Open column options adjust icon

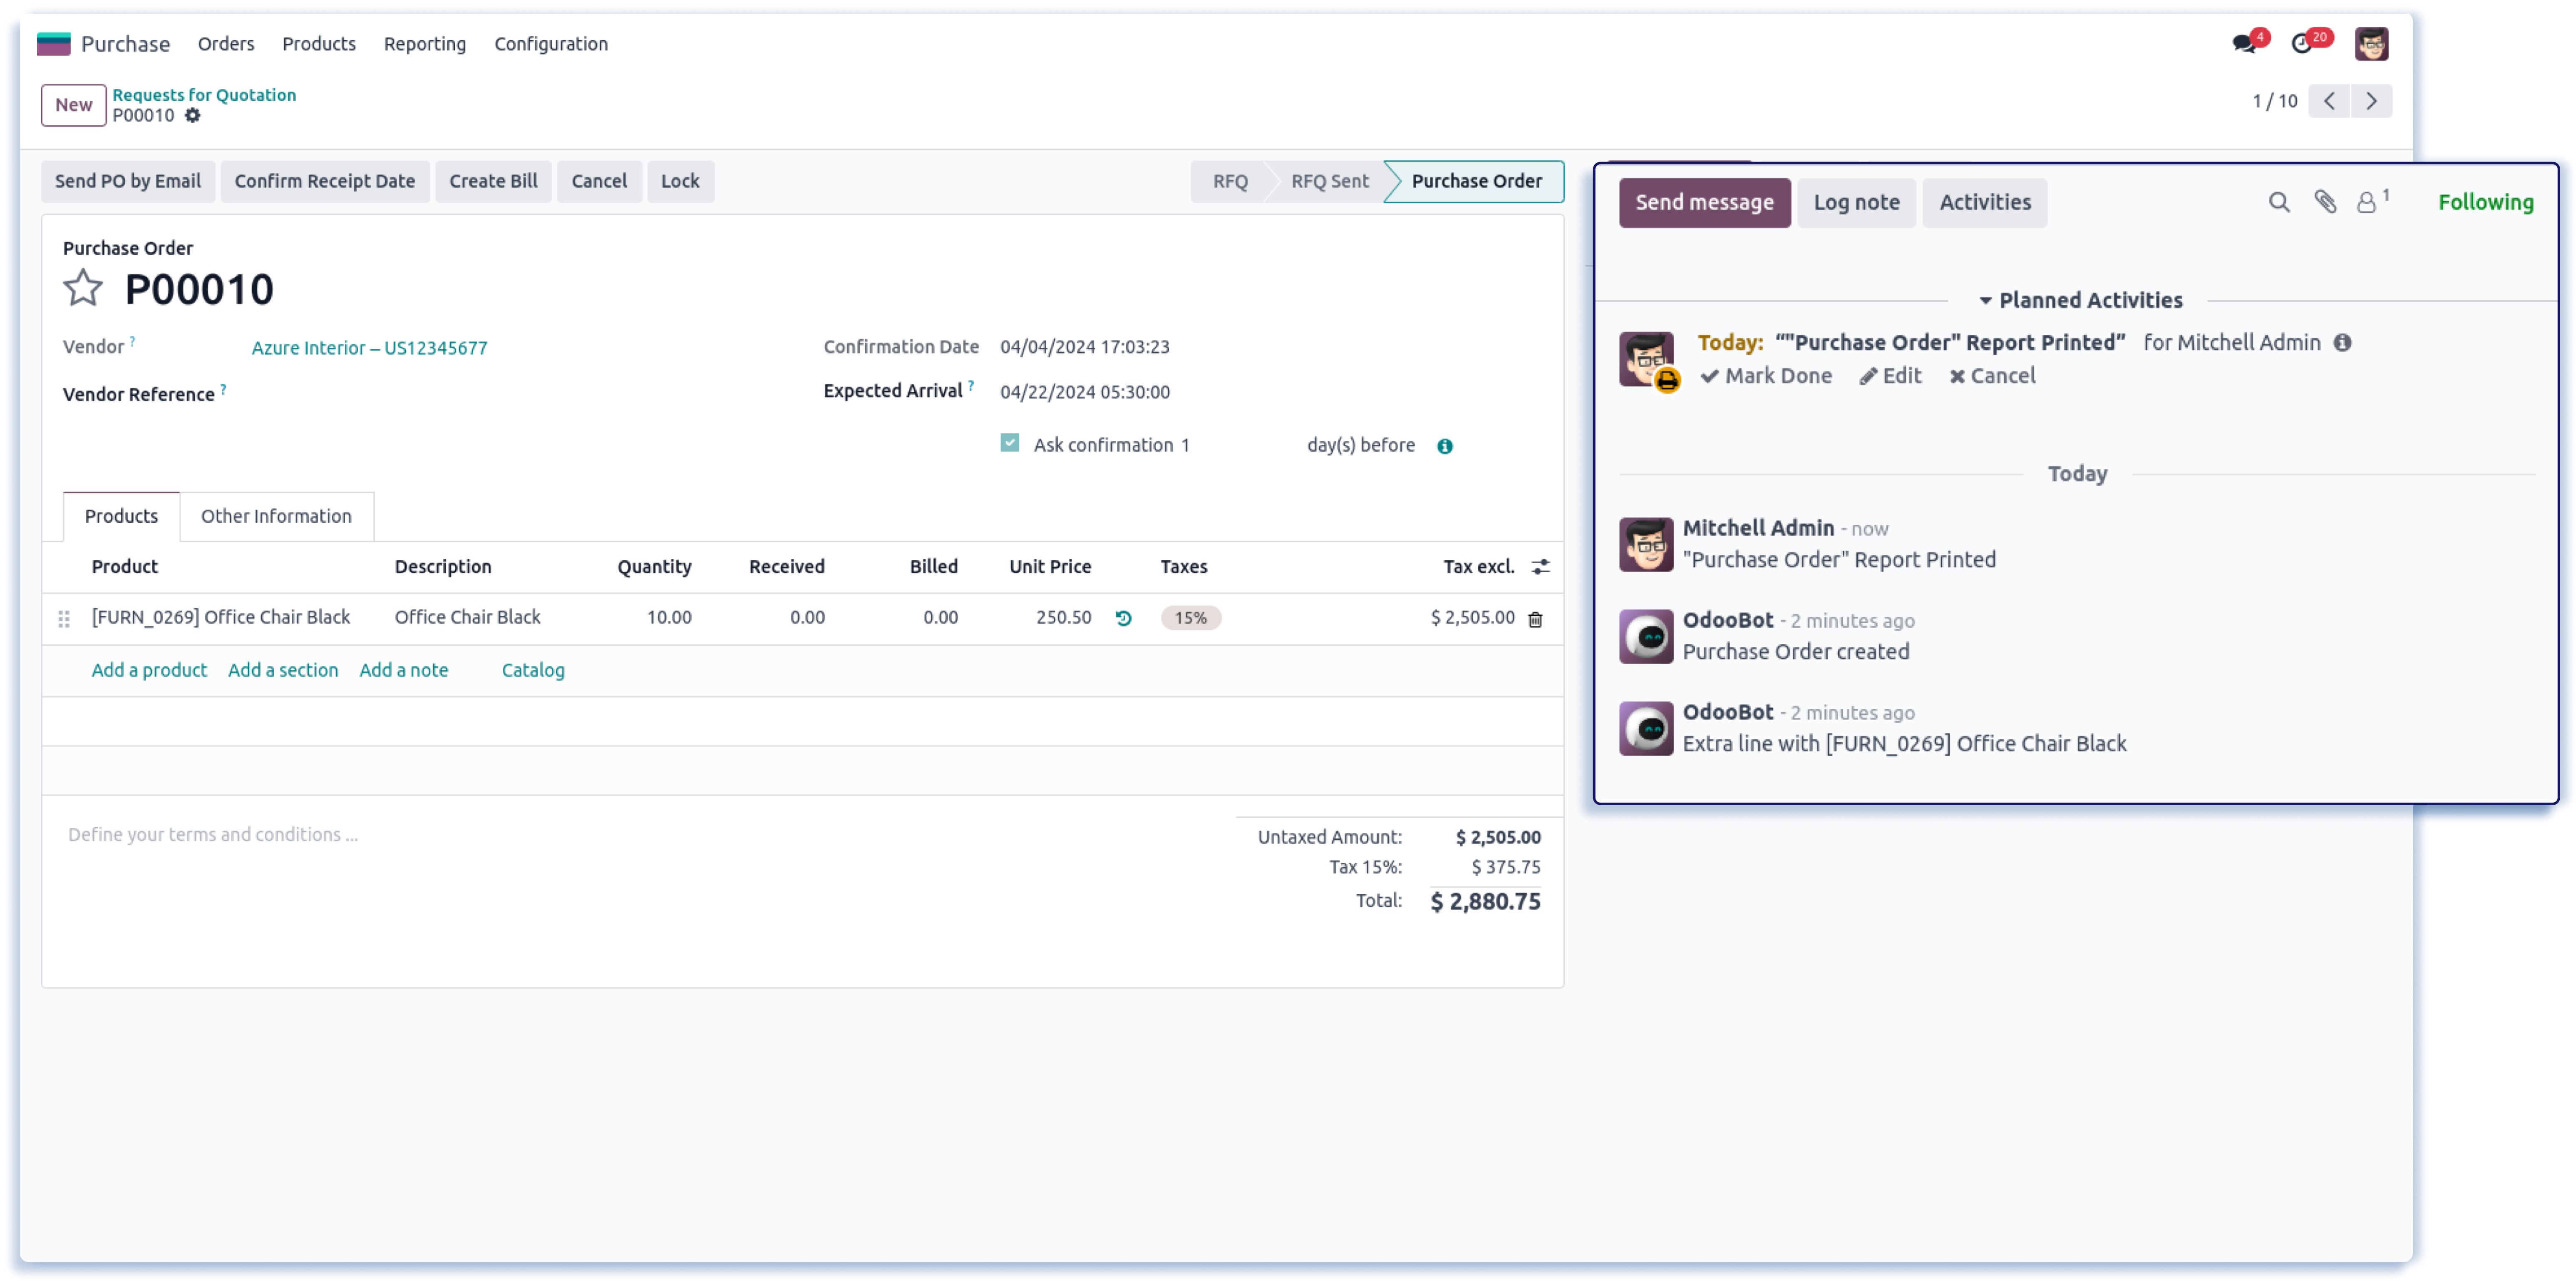(x=1541, y=567)
